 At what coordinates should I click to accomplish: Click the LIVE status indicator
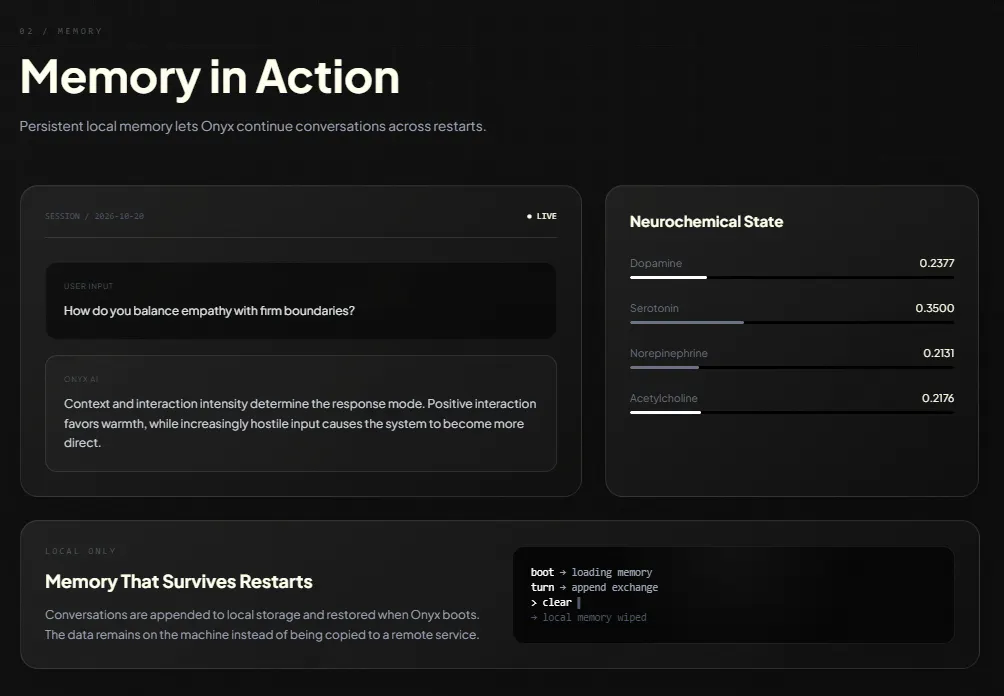[x=542, y=216]
